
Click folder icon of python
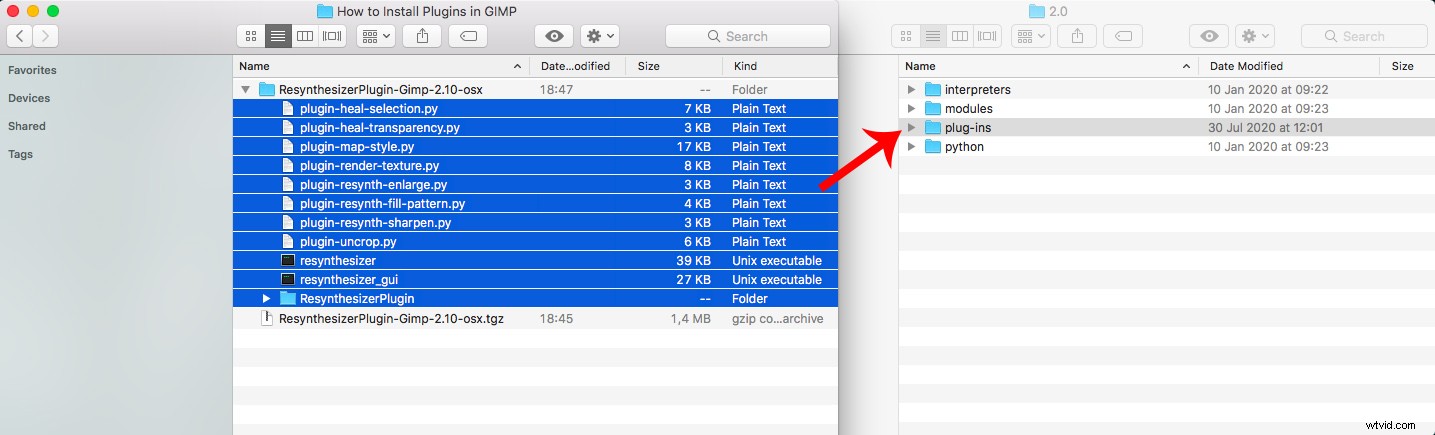pyautogui.click(x=932, y=146)
